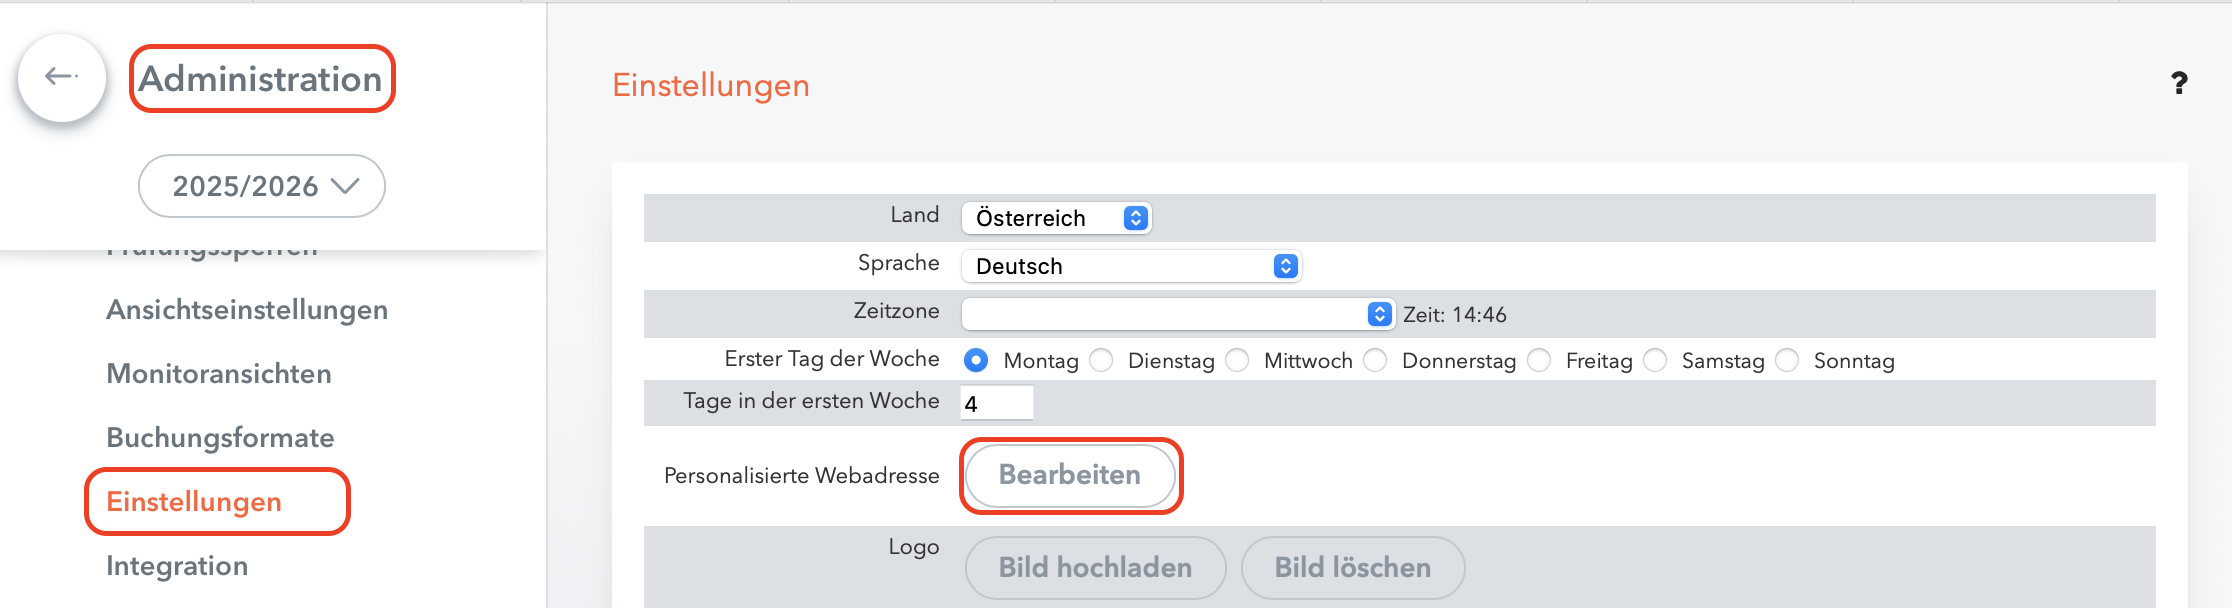Click the back arrow button
The width and height of the screenshot is (2232, 608).
click(62, 77)
